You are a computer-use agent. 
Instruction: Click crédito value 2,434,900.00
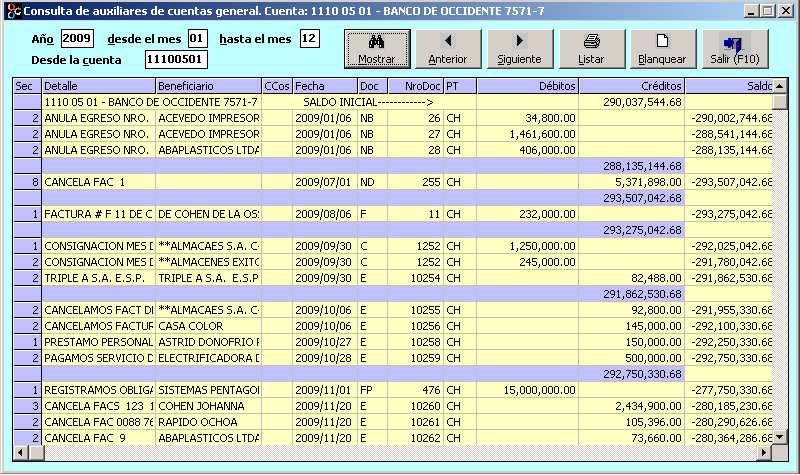pyautogui.click(x=648, y=406)
